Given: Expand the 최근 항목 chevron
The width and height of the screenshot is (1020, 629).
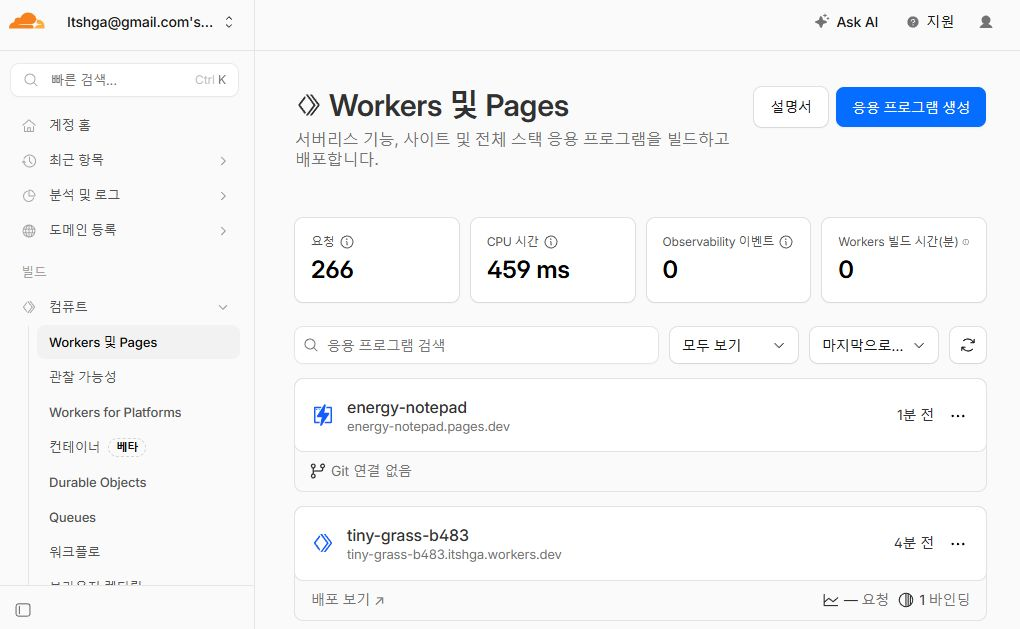Looking at the screenshot, I should pos(223,161).
